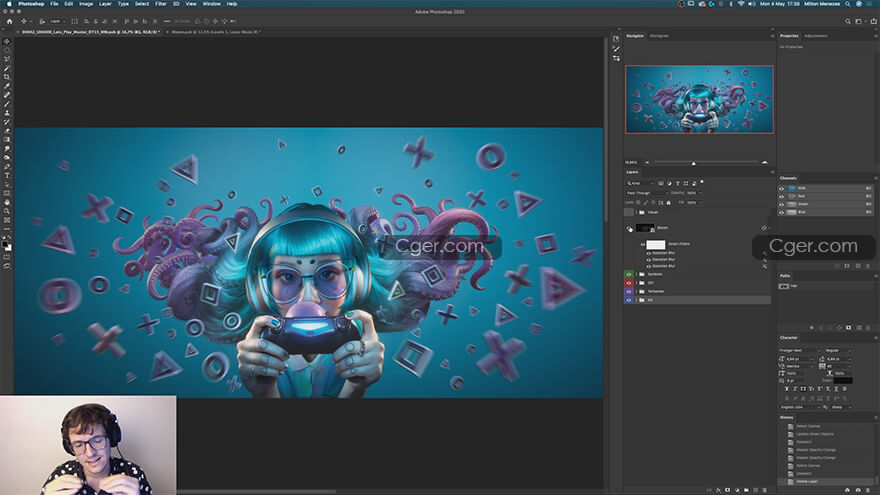
Task: Select the Elliptical Marquee tool
Action: [x=7, y=51]
